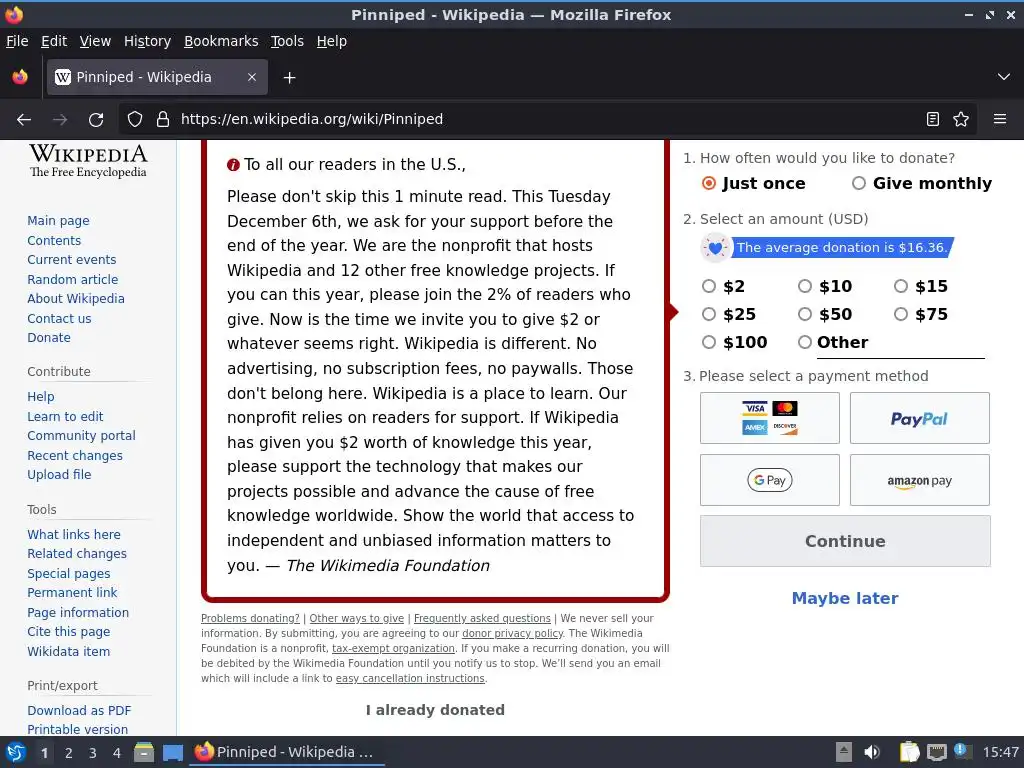Open the History menu
The image size is (1024, 768).
coord(147,41)
